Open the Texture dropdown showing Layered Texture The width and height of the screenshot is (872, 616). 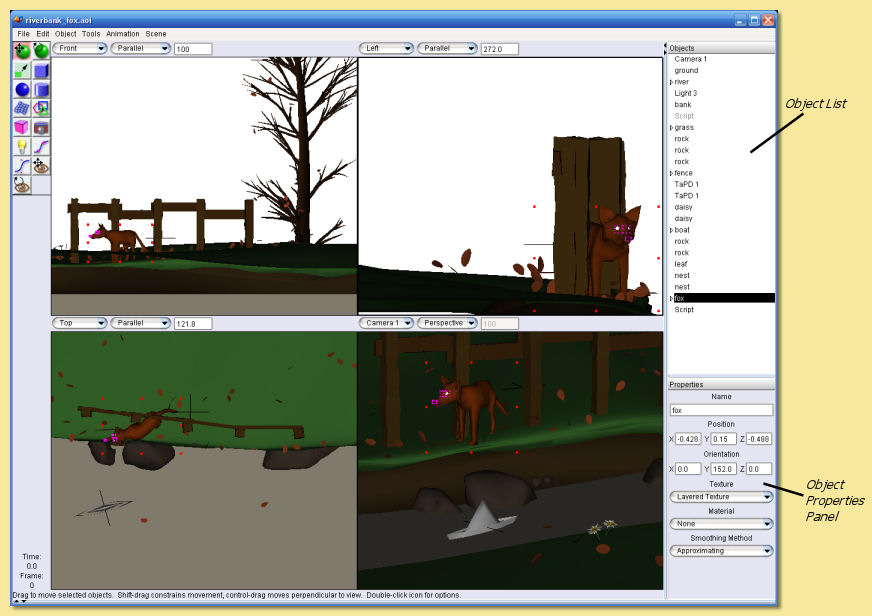point(720,496)
